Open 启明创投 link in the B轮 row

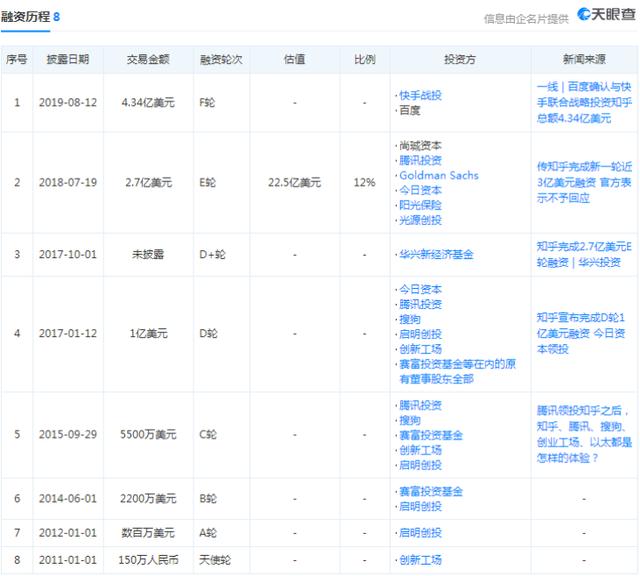[x=420, y=507]
